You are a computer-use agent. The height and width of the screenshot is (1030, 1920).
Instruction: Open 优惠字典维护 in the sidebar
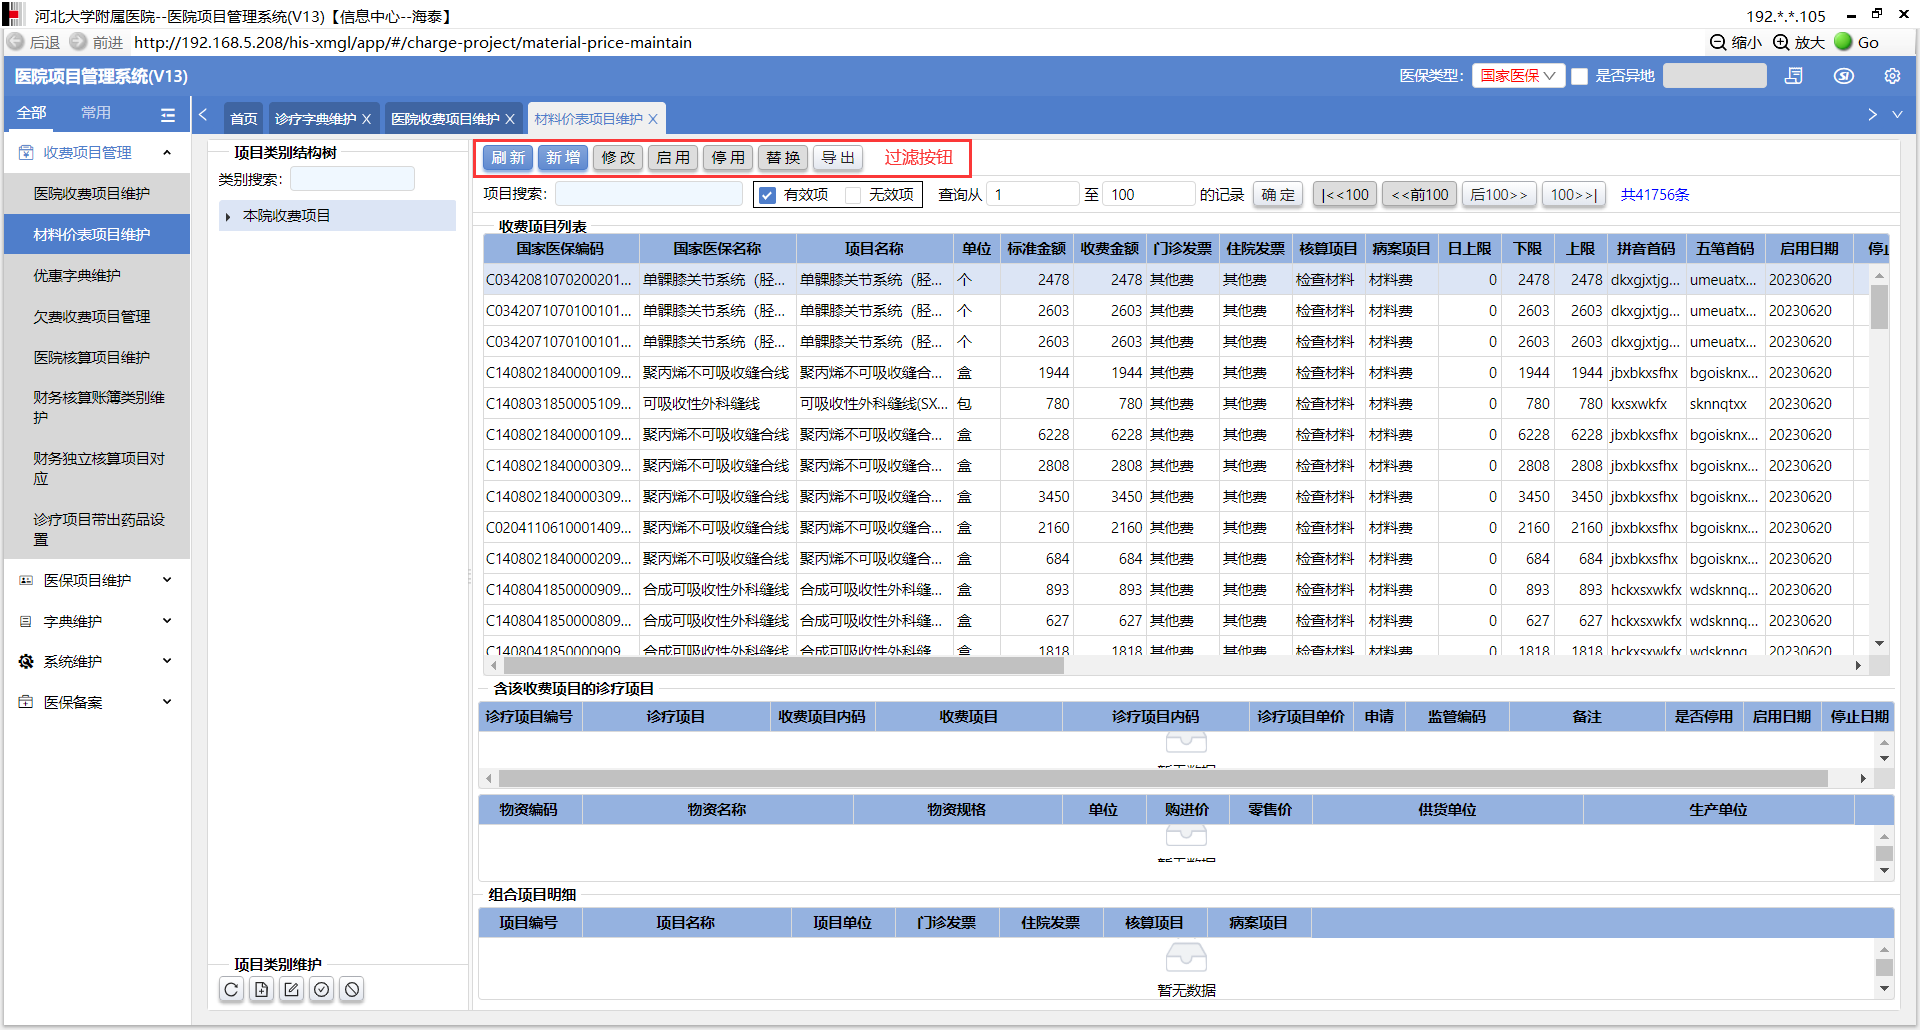(x=77, y=275)
